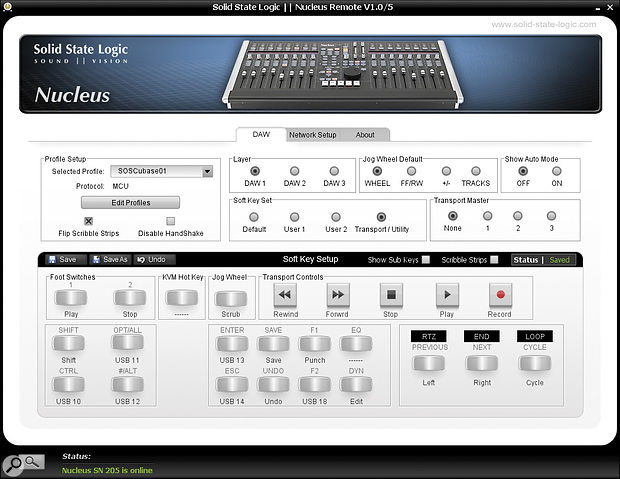Image resolution: width=620 pixels, height=479 pixels.
Task: Select the PREVIOUS Left soft key
Action: pos(429,363)
